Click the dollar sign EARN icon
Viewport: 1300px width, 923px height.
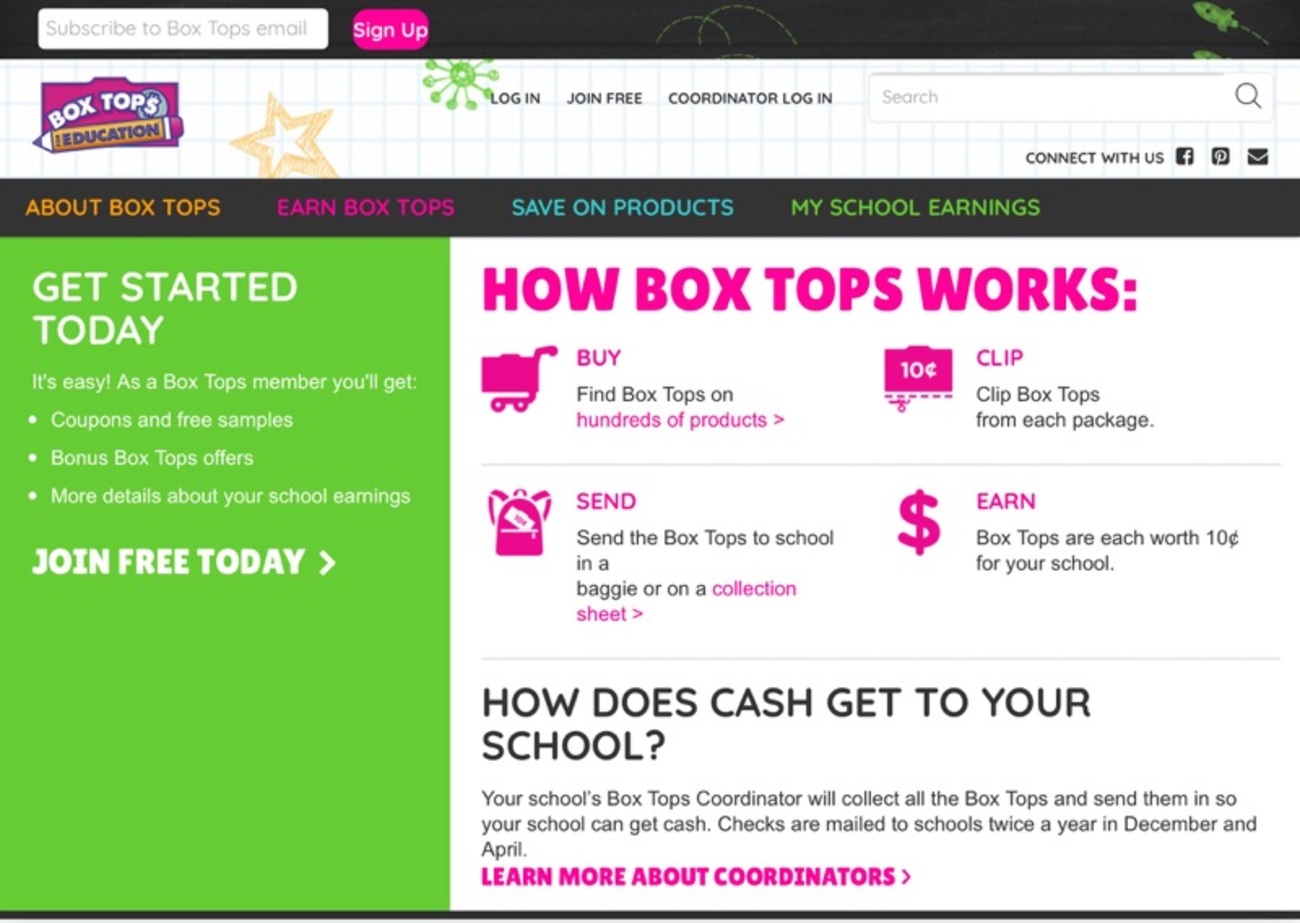tap(918, 522)
